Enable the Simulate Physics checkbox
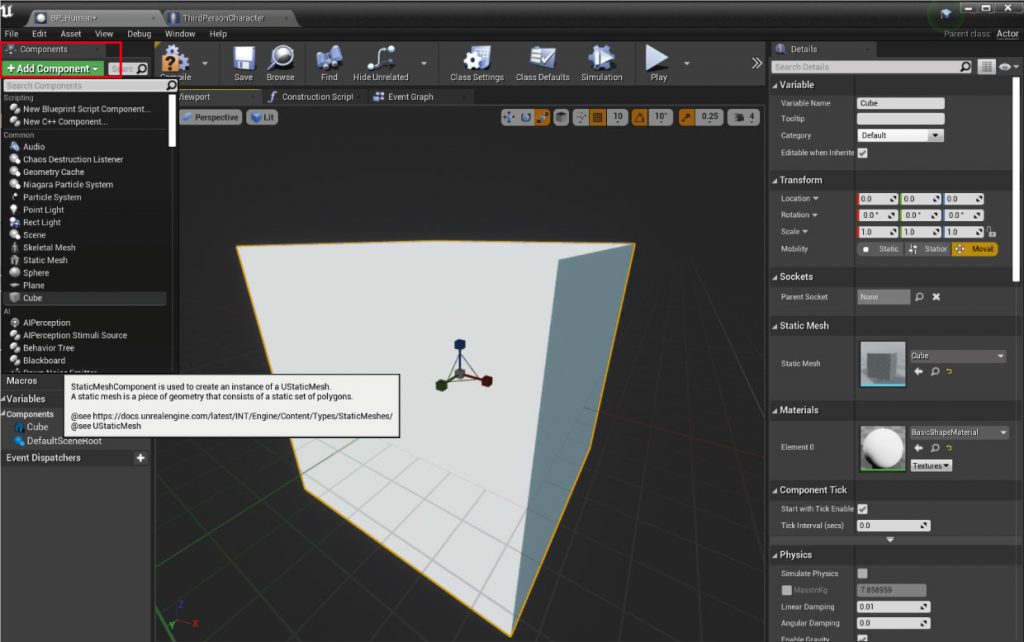Screen dimensions: 1024x642 pyautogui.click(x=863, y=573)
